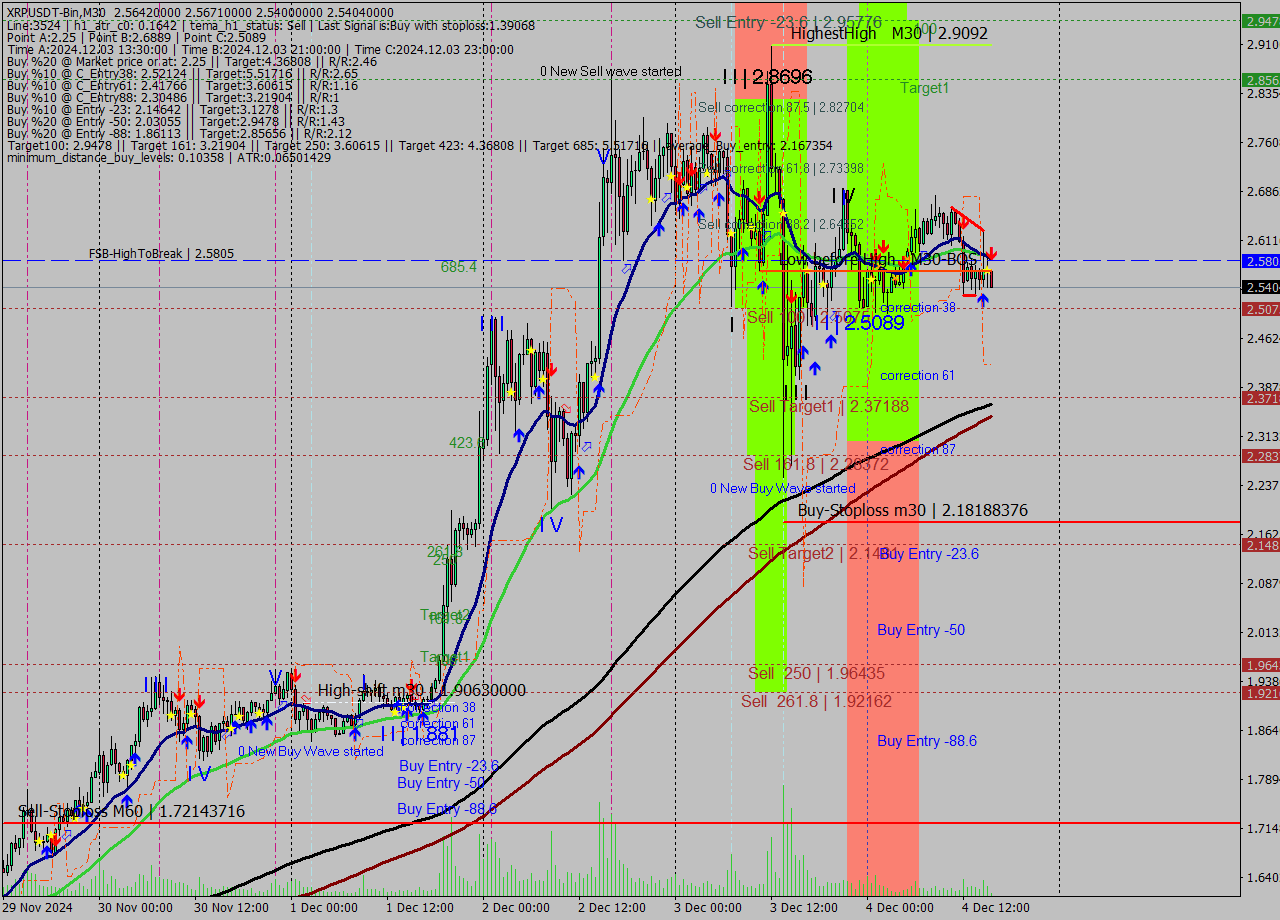Click the 29 Nov 2024 date label

[37, 908]
